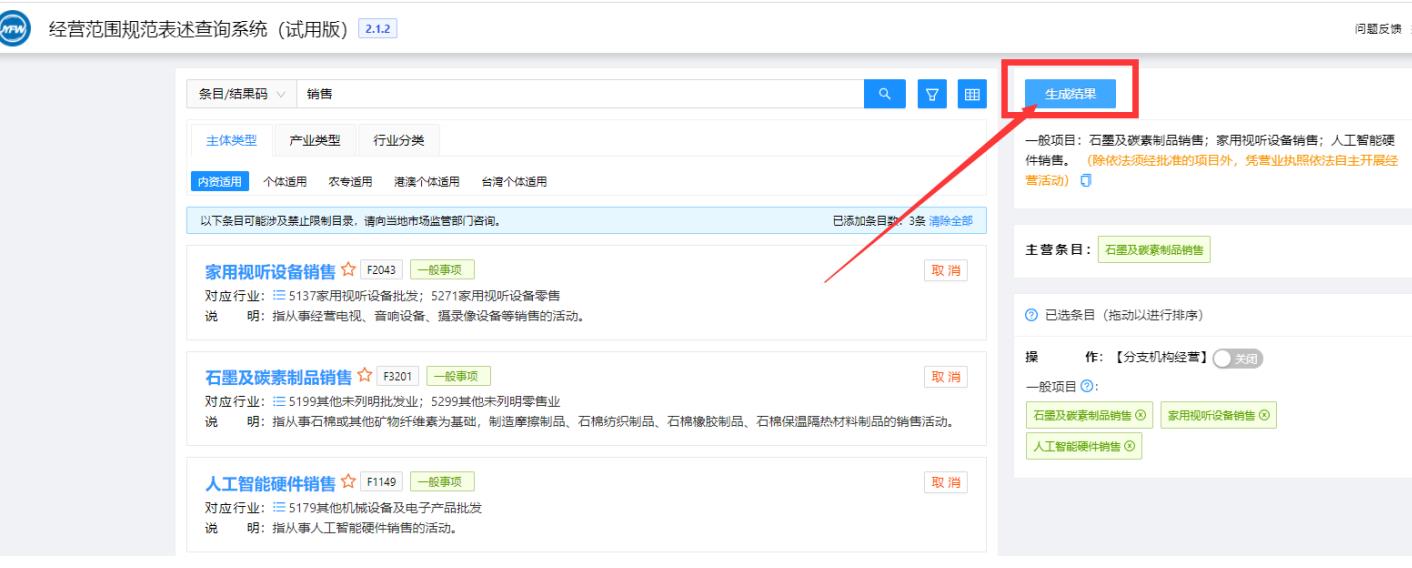
Task: Switch to the 产业类型 tab
Action: point(314,140)
